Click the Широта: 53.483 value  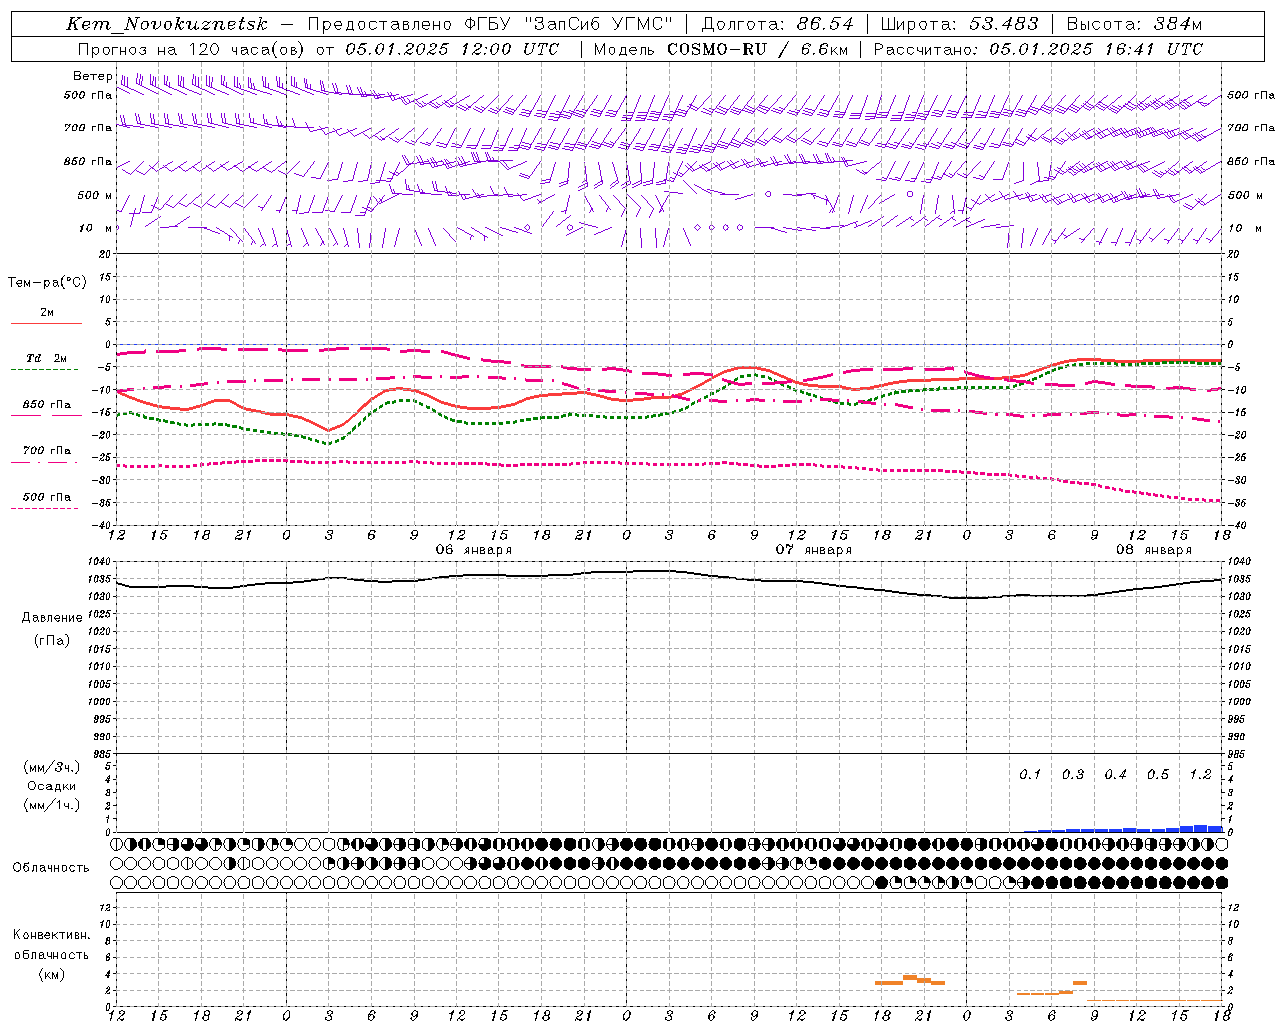(x=959, y=24)
